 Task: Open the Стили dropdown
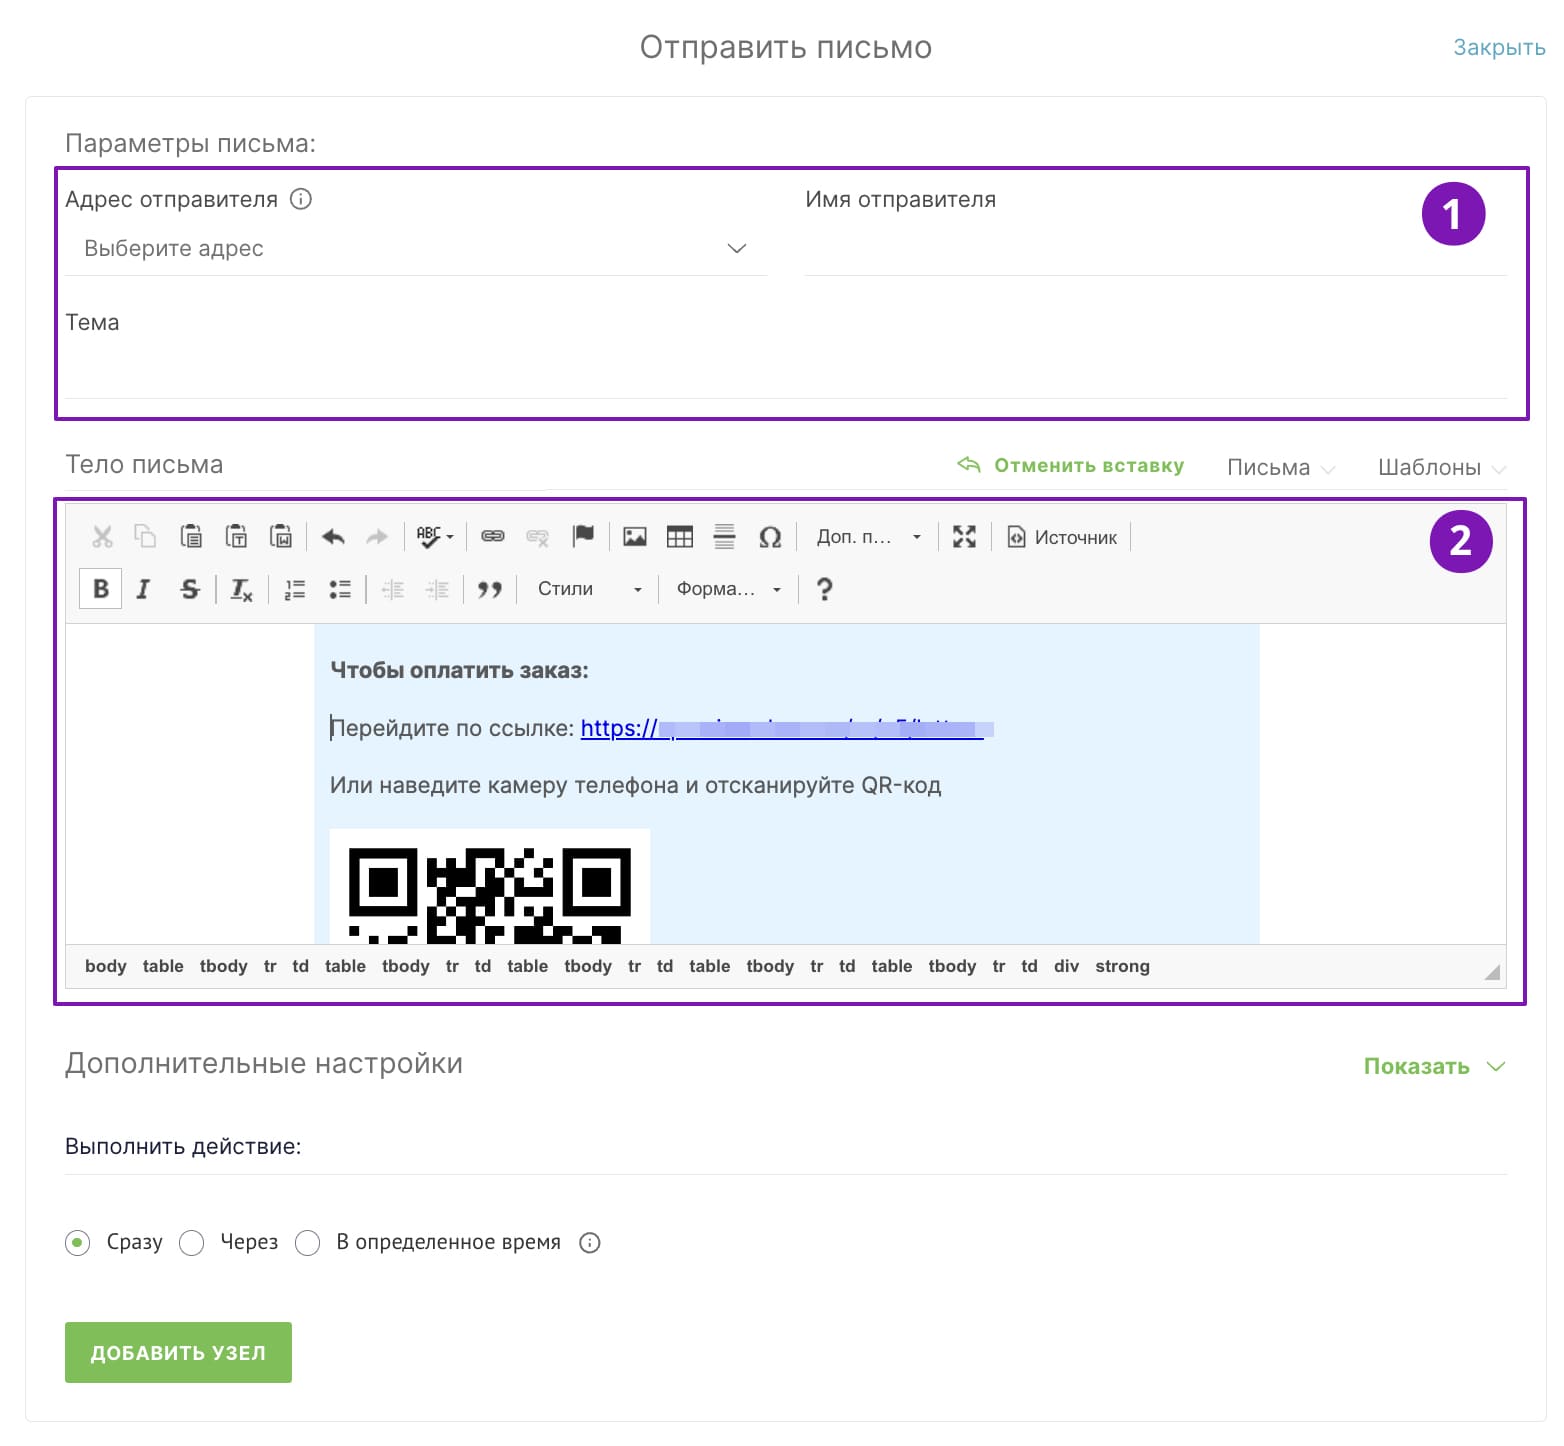pyautogui.click(x=589, y=589)
